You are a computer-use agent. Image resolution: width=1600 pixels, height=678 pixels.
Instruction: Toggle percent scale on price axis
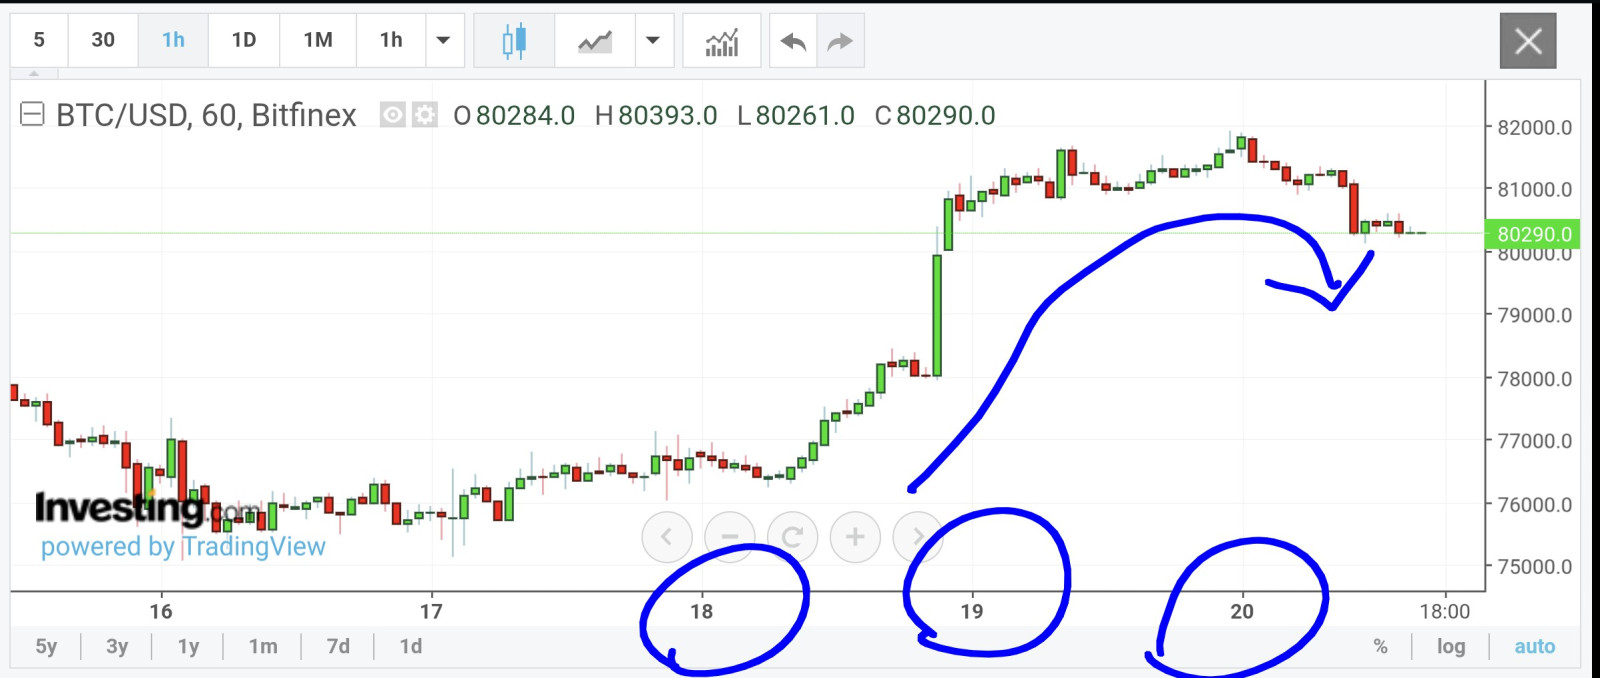pyautogui.click(x=1380, y=646)
